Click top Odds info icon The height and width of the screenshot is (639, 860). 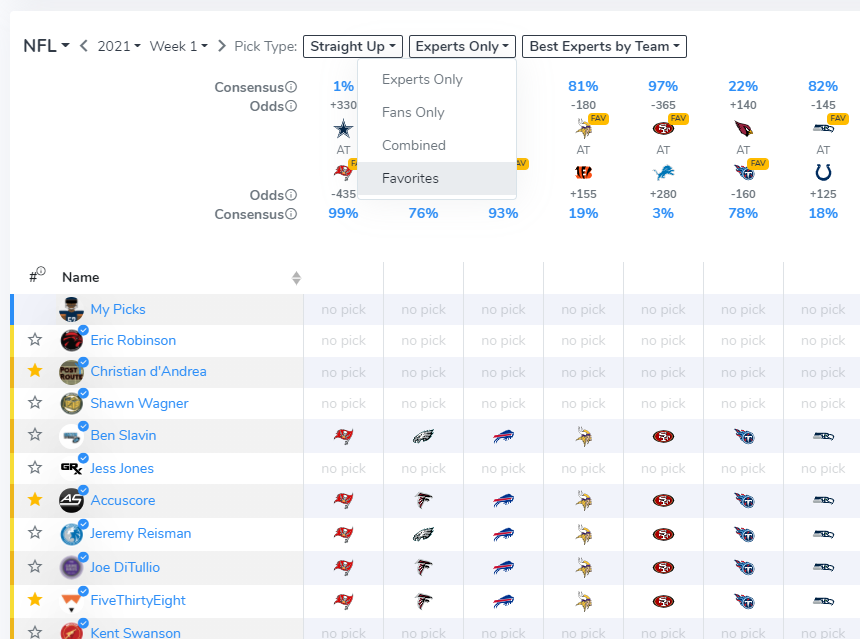(291, 106)
